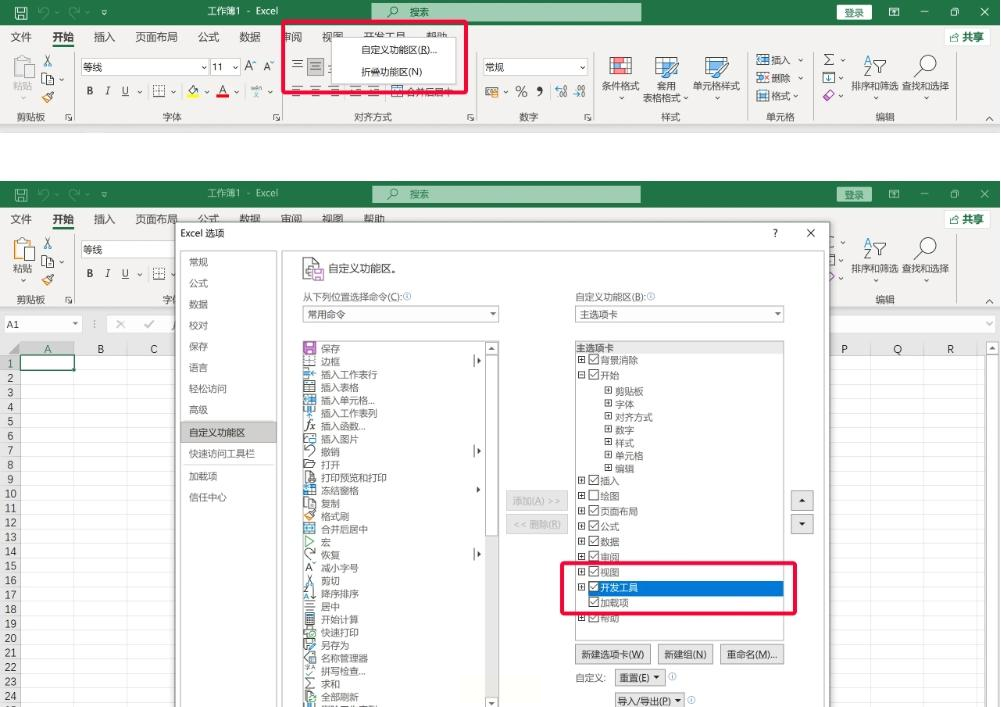Toggle the 公式 checkbox in main tabs tree
Screen dimensions: 1001x707
coord(594,526)
